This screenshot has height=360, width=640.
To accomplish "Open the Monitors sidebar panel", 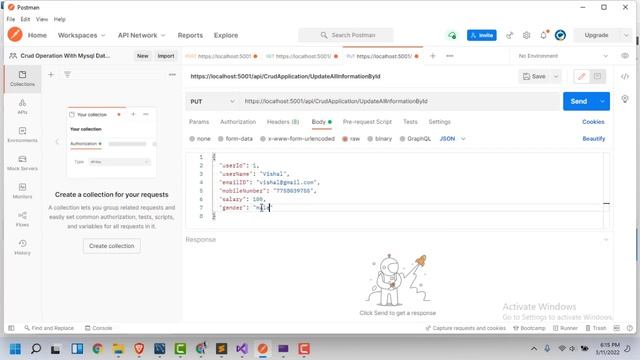I will [x=22, y=191].
